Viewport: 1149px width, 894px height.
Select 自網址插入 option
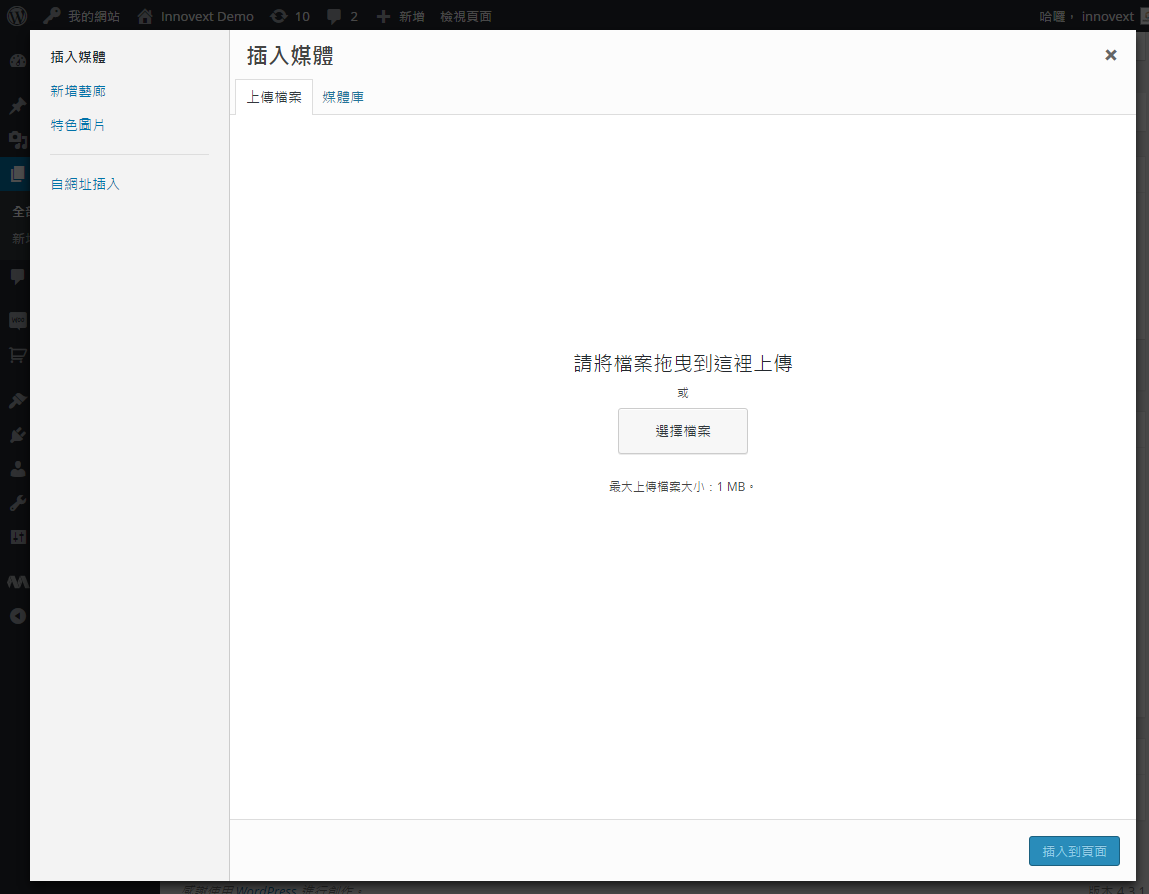[x=85, y=184]
